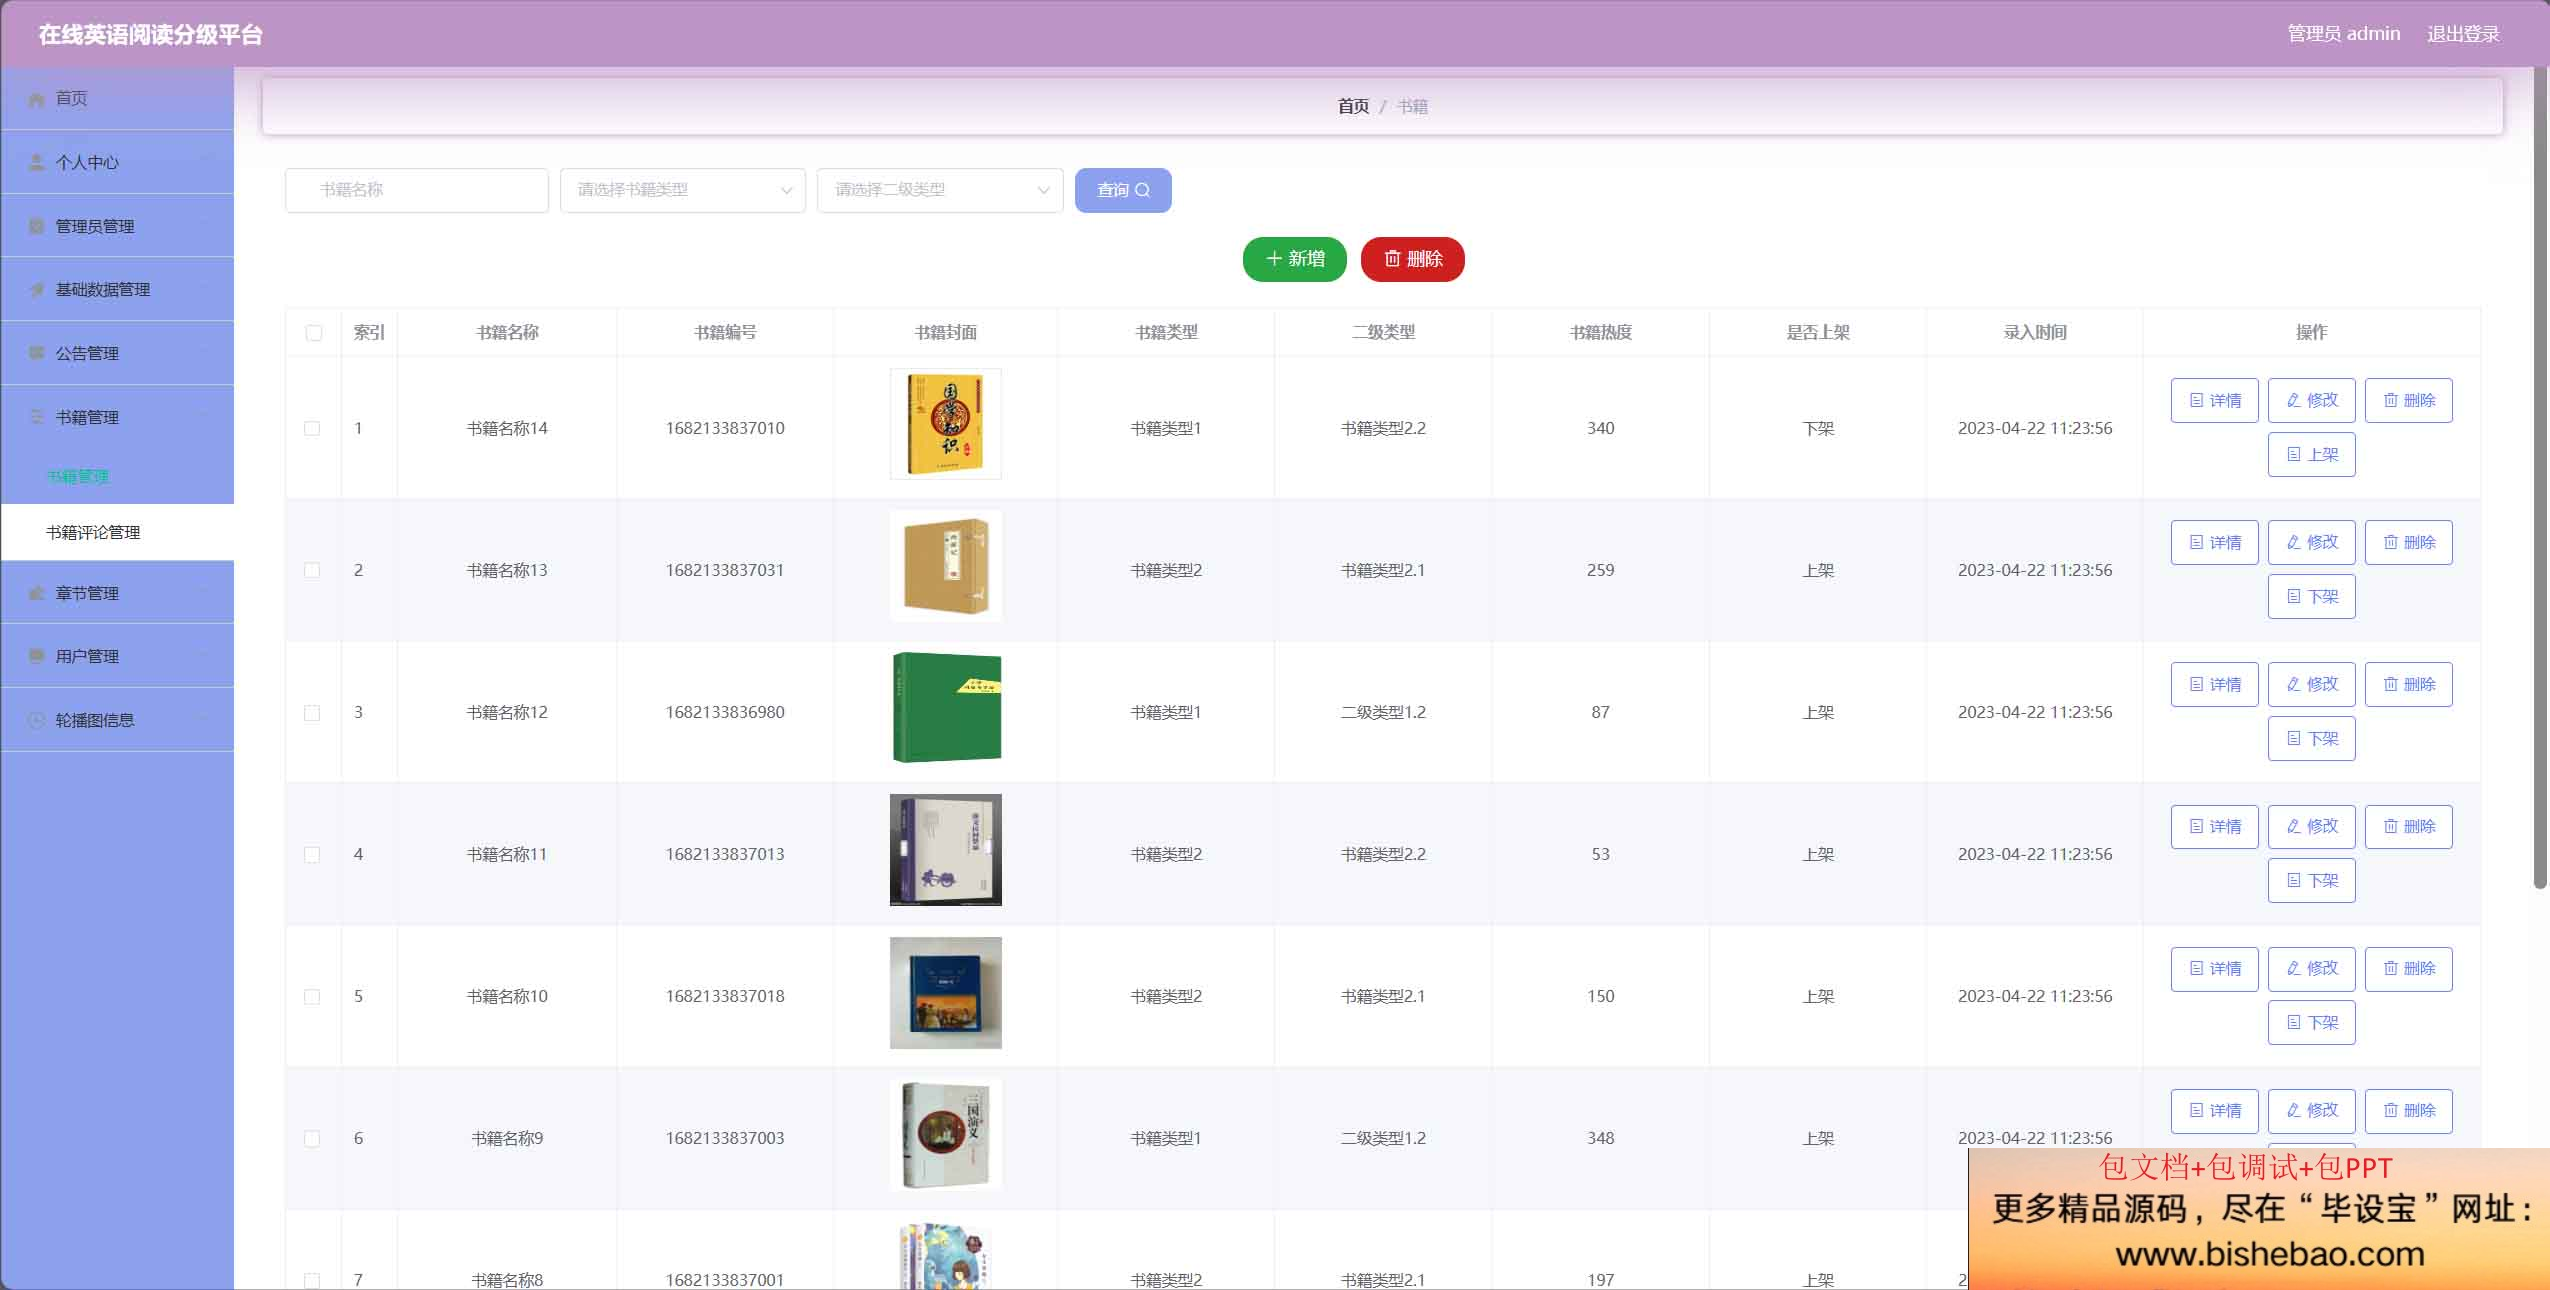
Task: Toggle the select-all checkbox in table header
Action: [x=314, y=333]
